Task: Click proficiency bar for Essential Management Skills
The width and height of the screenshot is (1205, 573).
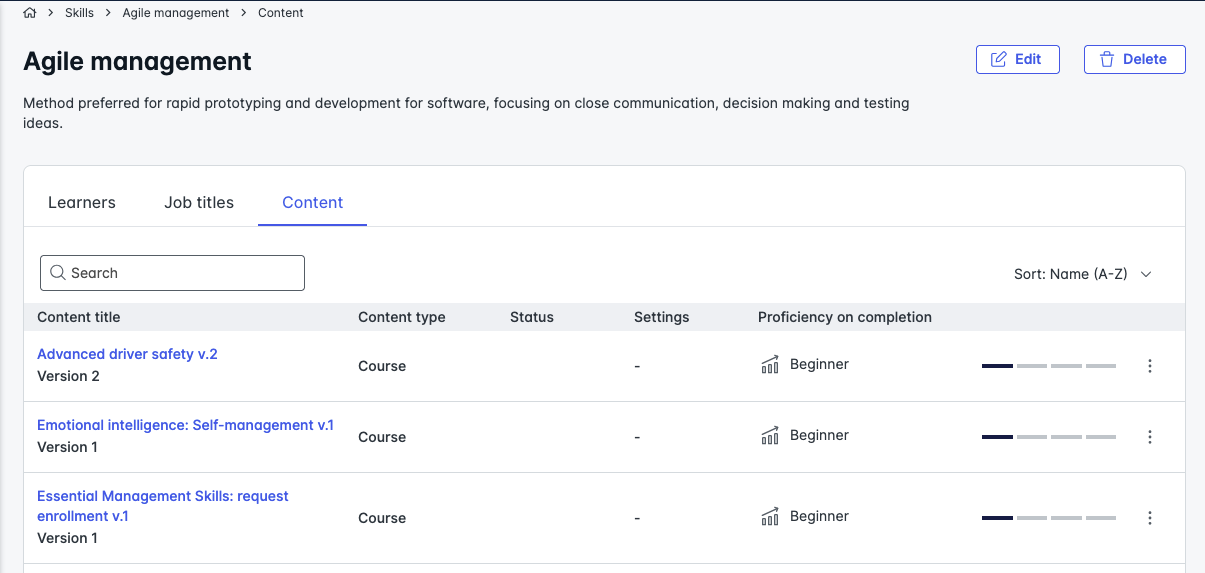Action: (1049, 518)
